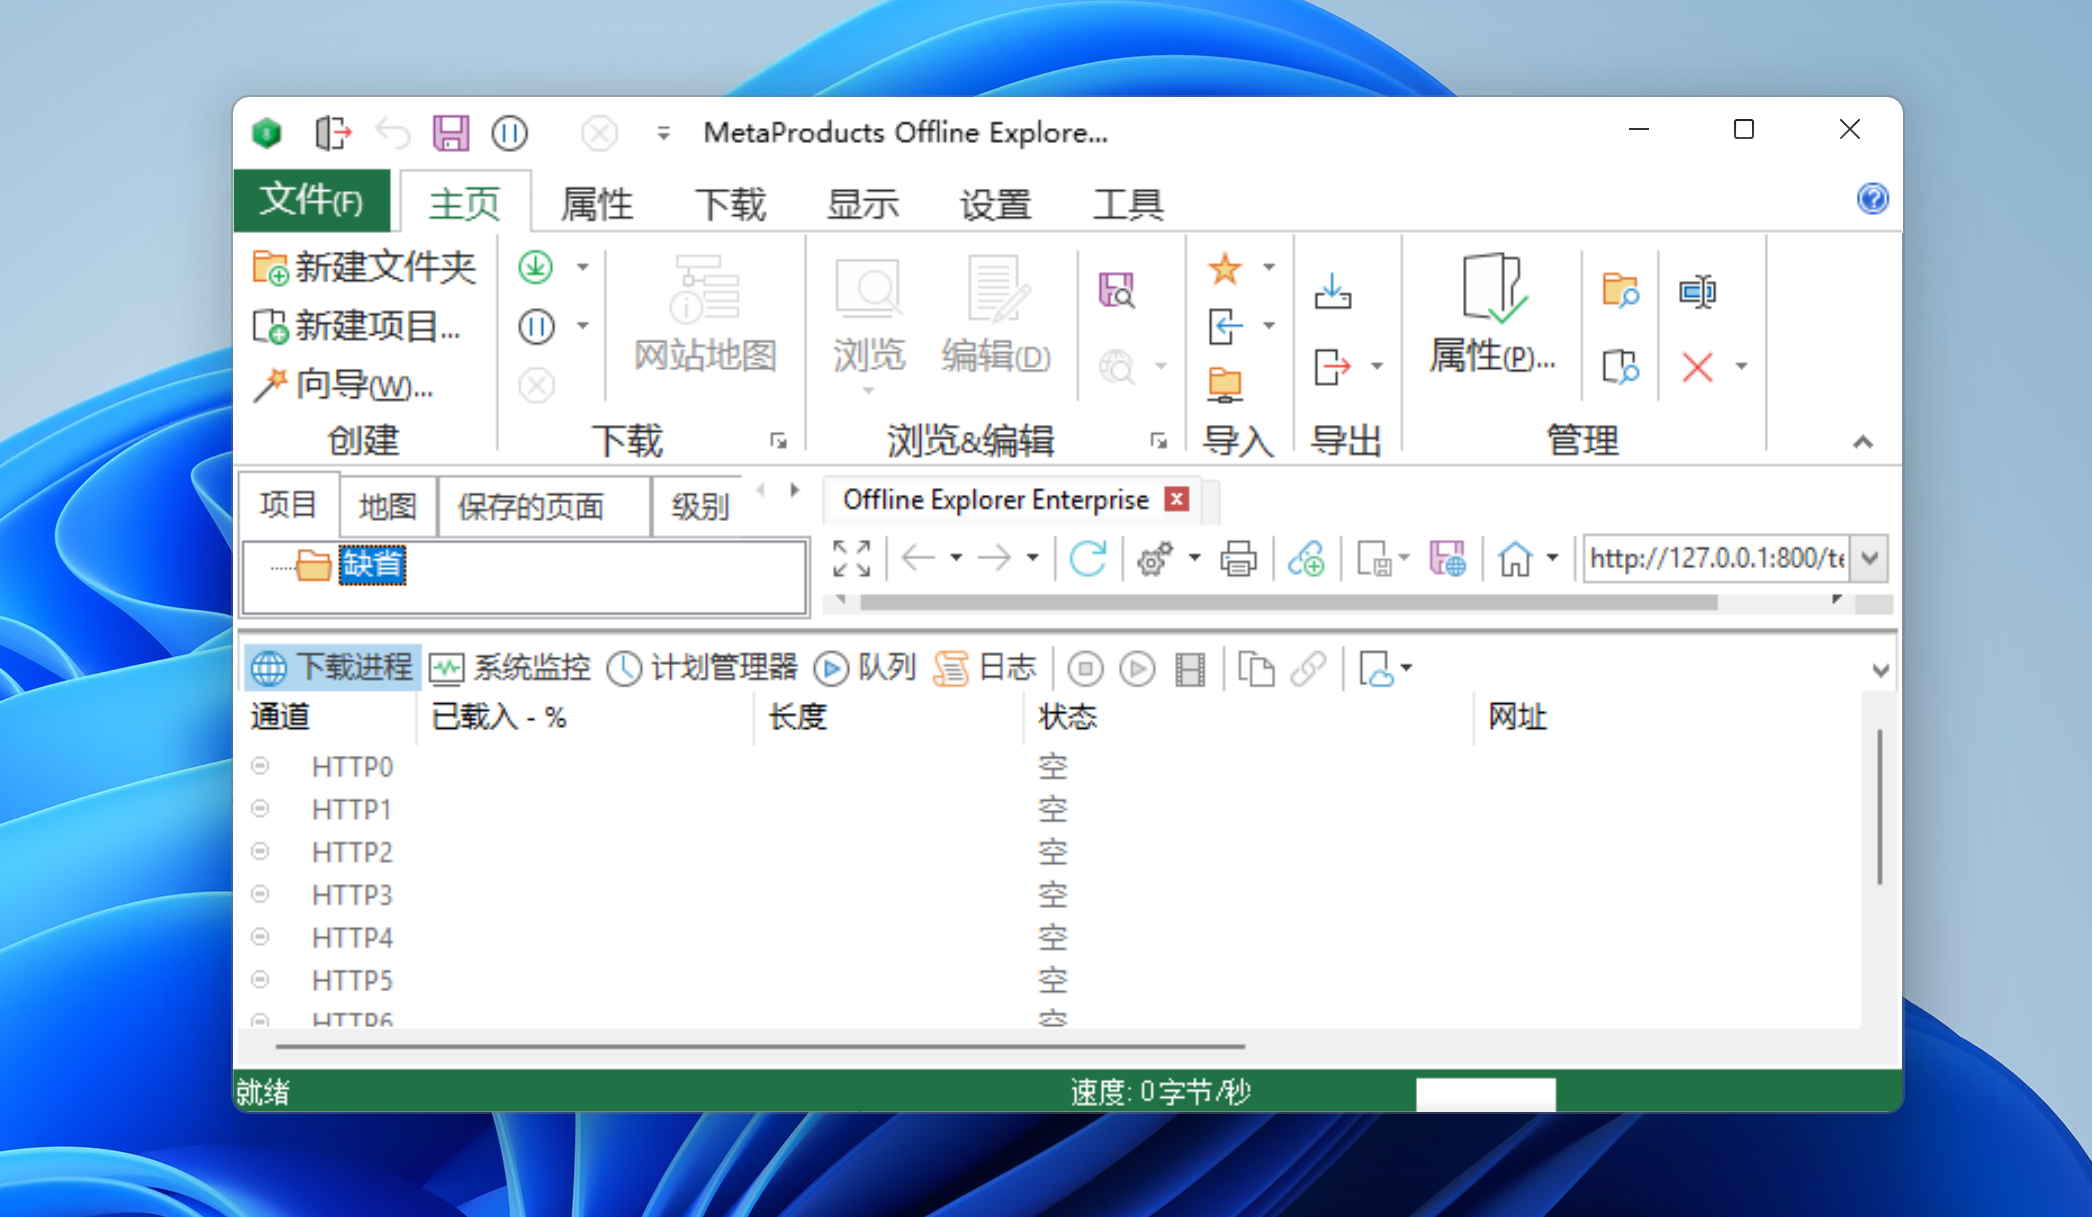Open the 系统监控 tab

[x=509, y=668]
